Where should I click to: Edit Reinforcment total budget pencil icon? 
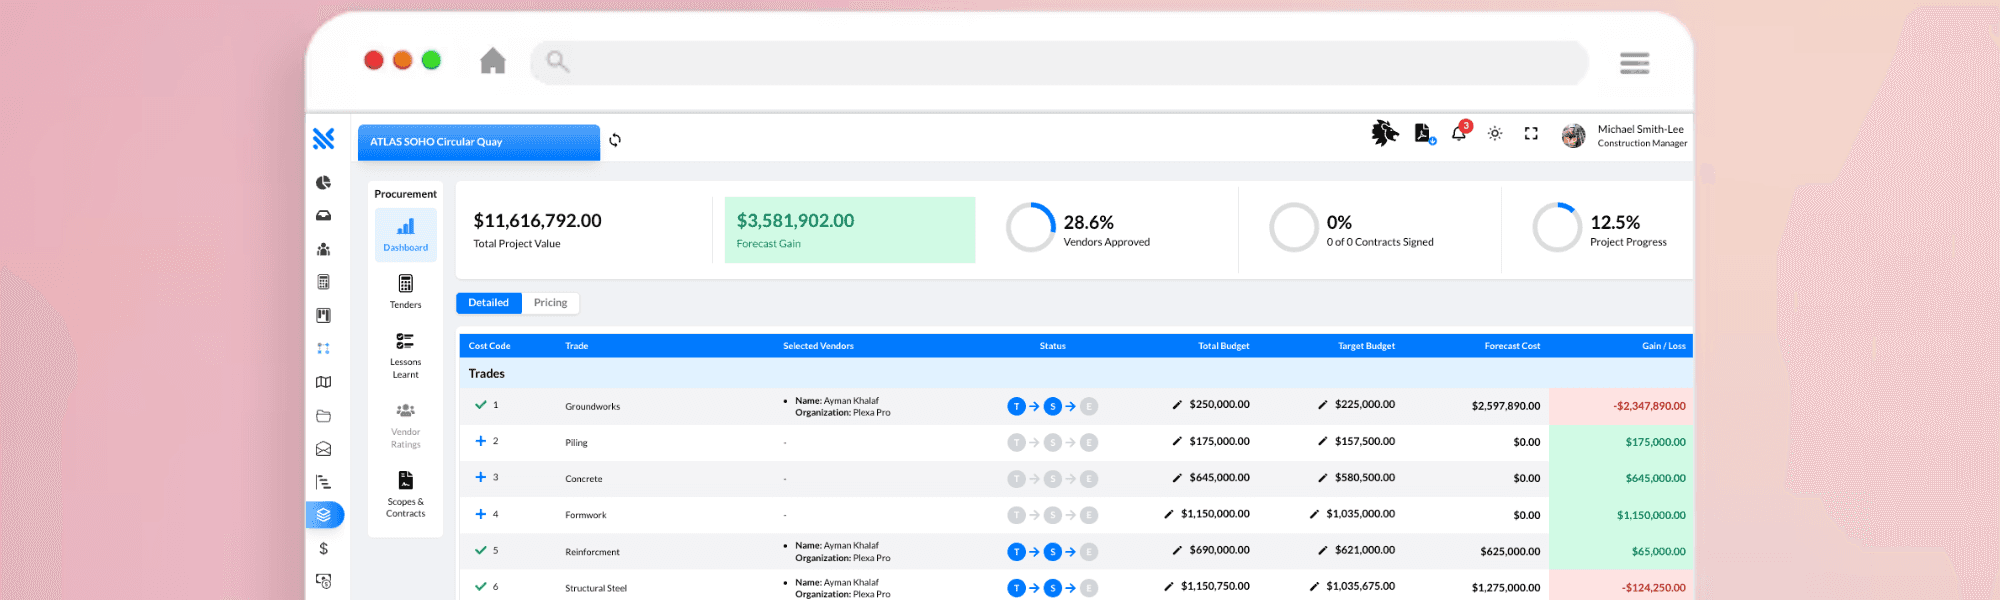point(1177,550)
